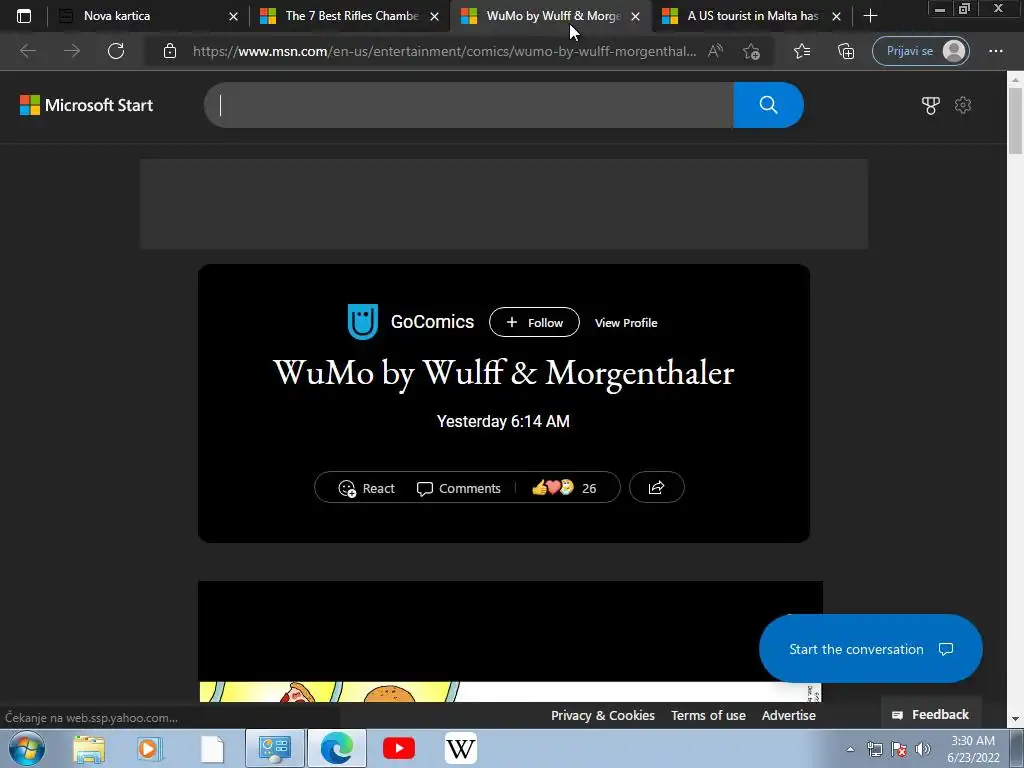The image size is (1024, 768).
Task: Launch Windows Media Player from the taskbar
Action: tap(148, 748)
